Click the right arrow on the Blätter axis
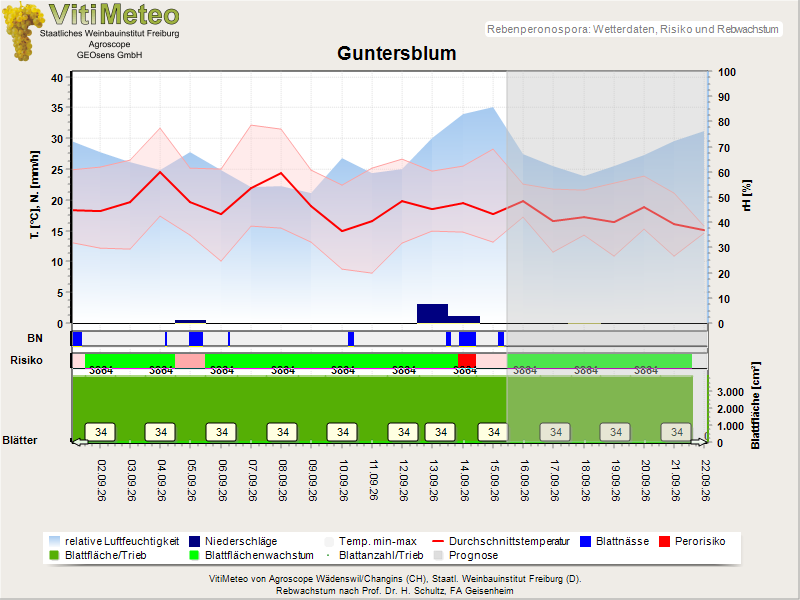800x600 pixels. point(698,442)
